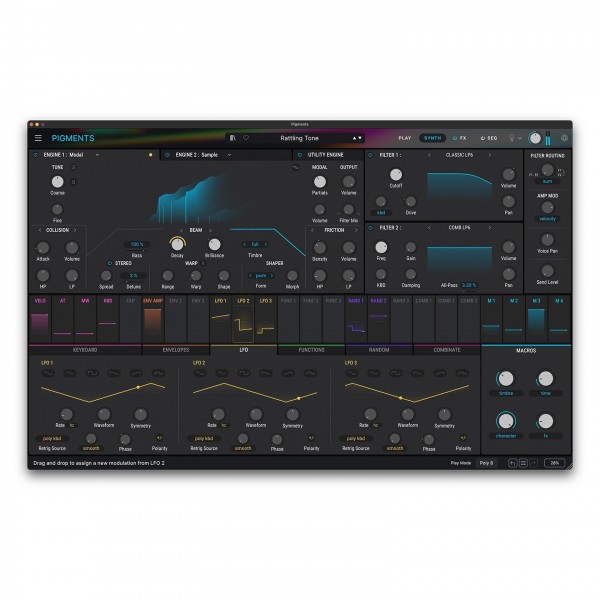Open the edit history list icon
The width and height of the screenshot is (600, 600).
(523, 463)
